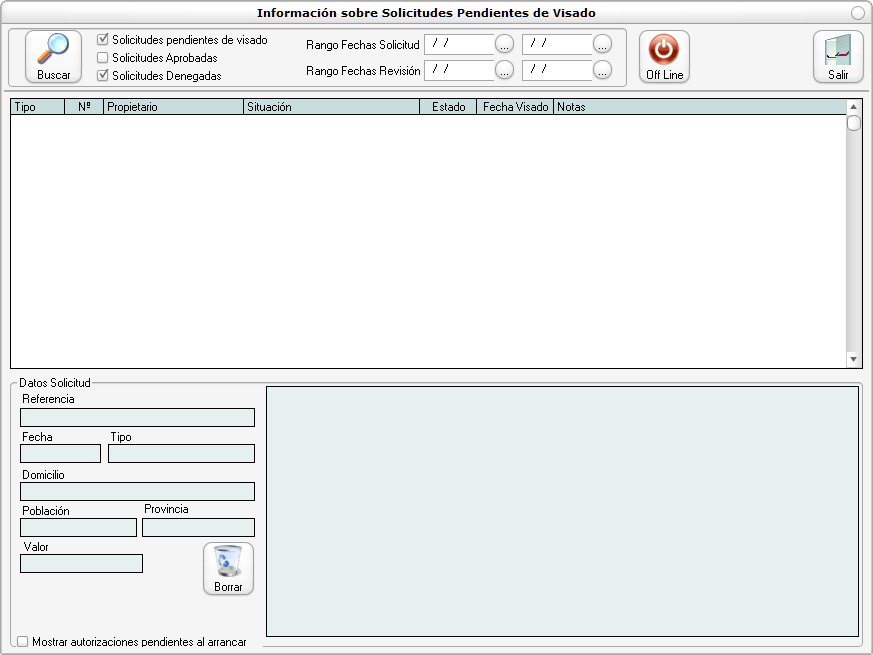Click the Buscar magnifying glass icon
Image resolution: width=873 pixels, height=655 pixels.
tap(53, 50)
